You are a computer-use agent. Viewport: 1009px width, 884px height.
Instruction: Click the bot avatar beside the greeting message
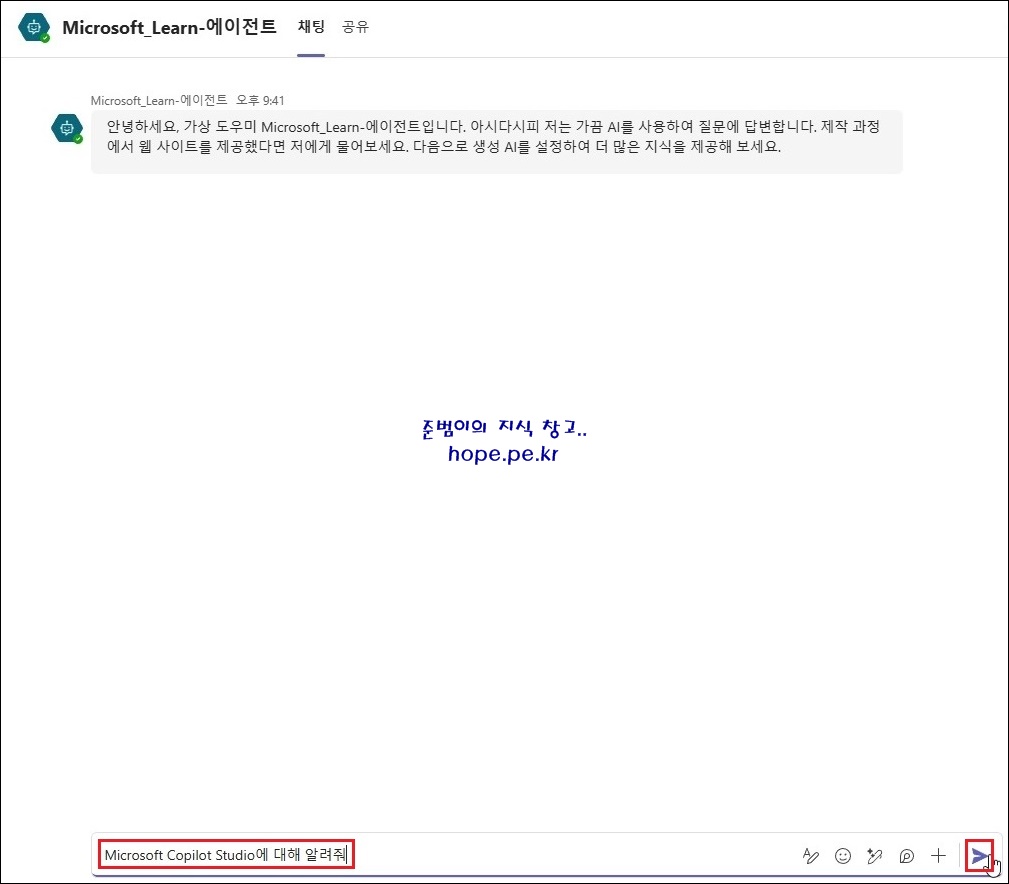[x=67, y=128]
